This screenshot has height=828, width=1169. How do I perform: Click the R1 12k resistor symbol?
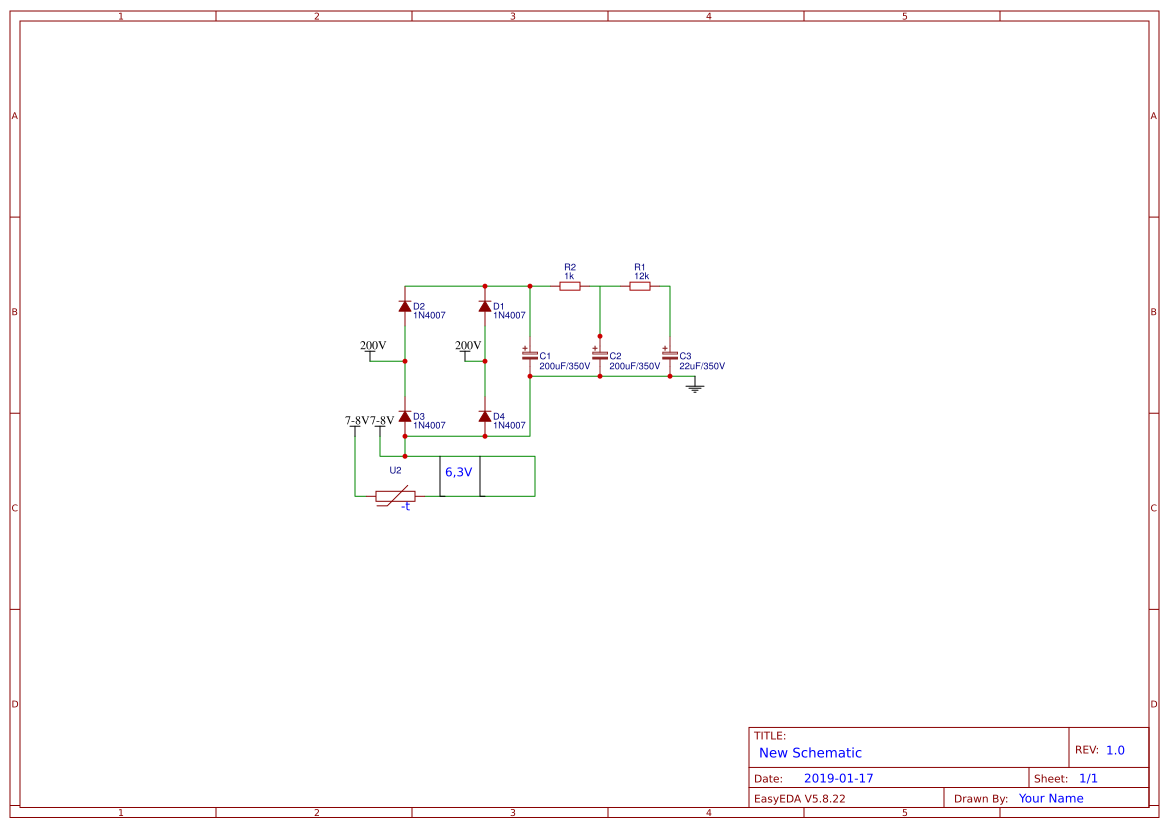(x=640, y=286)
